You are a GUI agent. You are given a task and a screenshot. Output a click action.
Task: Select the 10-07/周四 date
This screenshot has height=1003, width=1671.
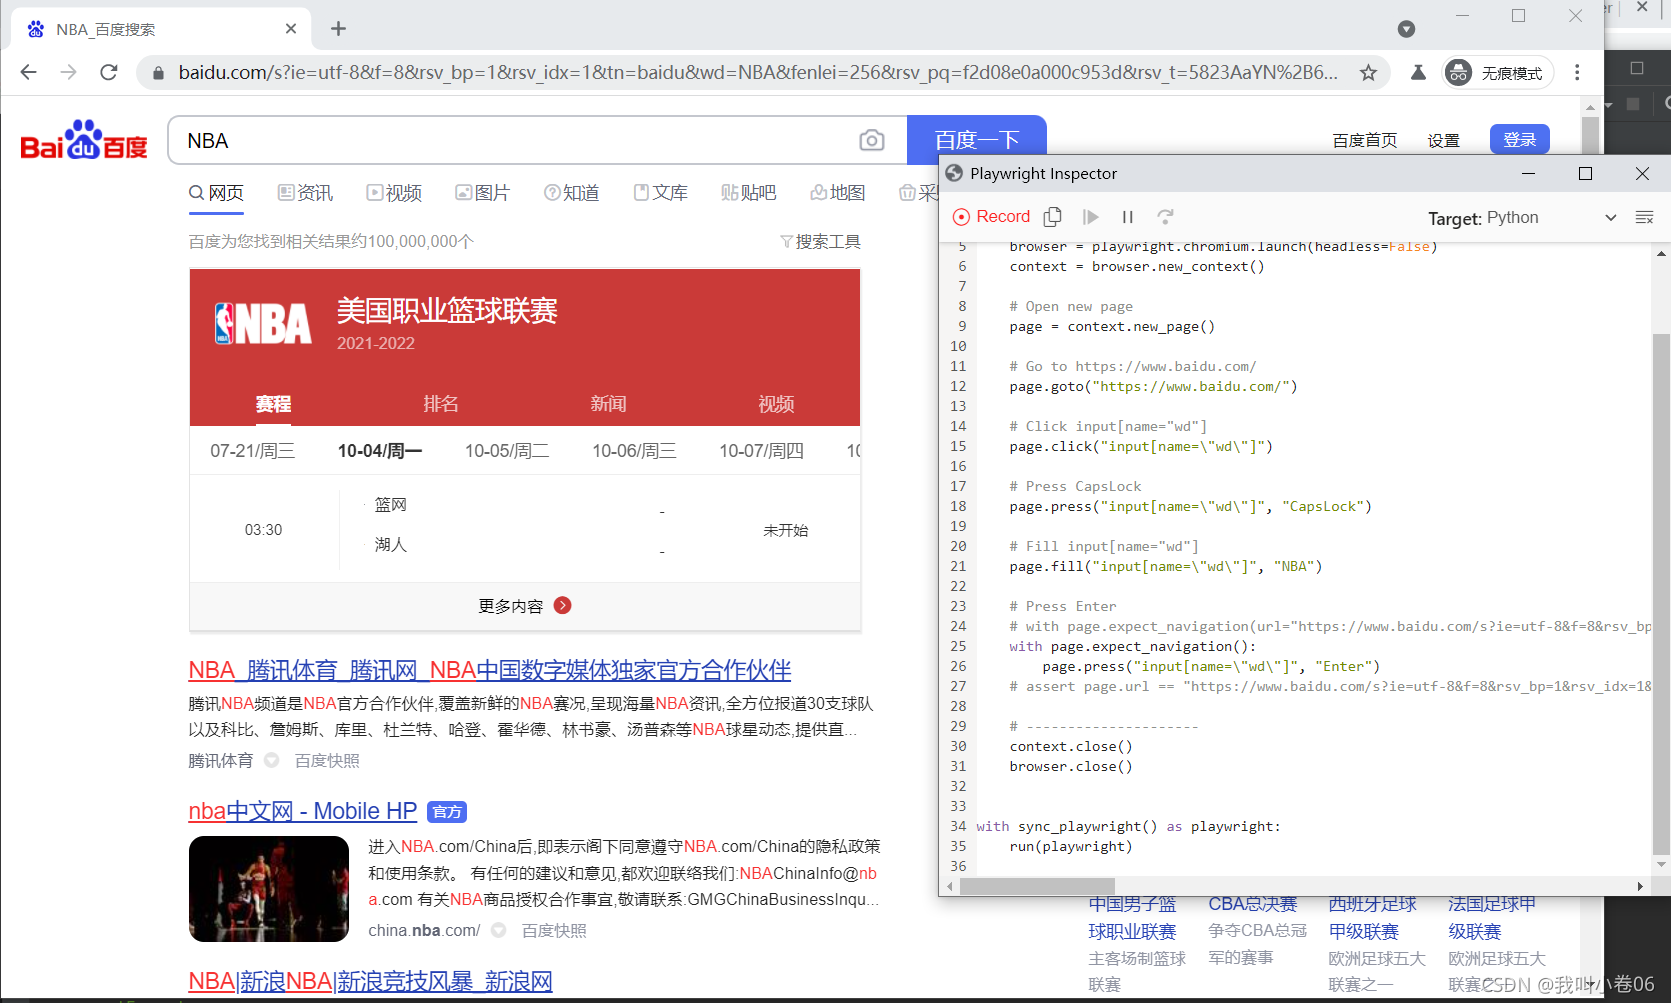(761, 451)
